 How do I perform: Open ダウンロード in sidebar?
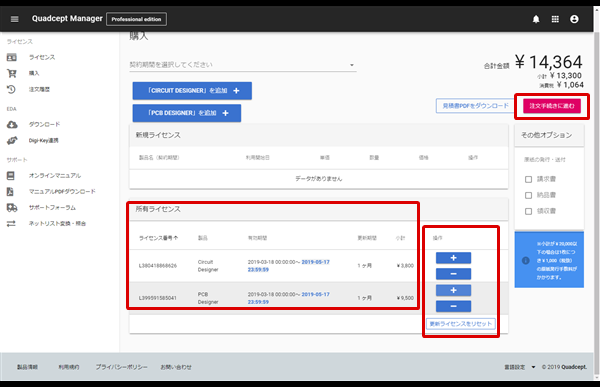[x=44, y=124]
